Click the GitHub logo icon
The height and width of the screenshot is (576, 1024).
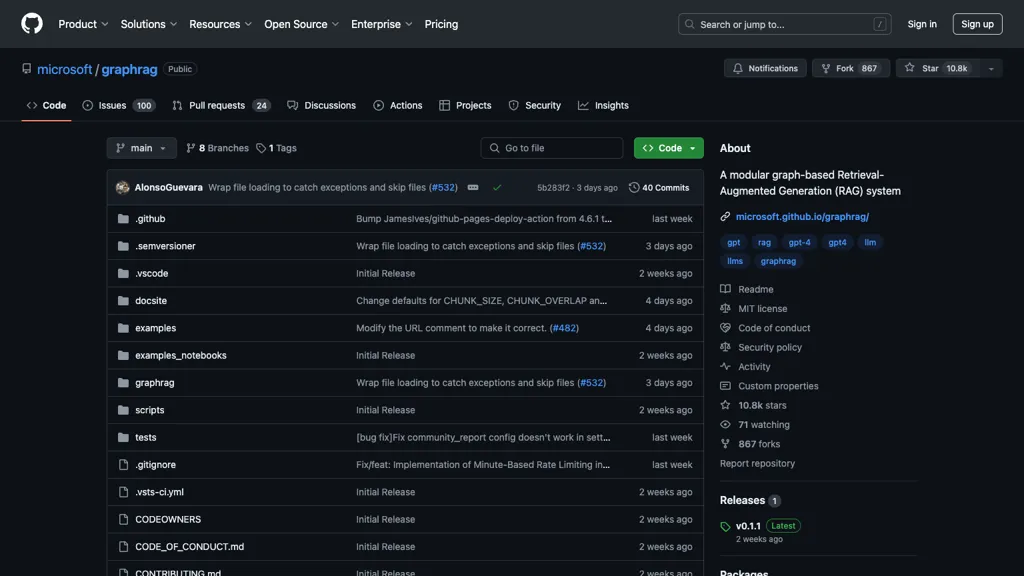click(32, 24)
